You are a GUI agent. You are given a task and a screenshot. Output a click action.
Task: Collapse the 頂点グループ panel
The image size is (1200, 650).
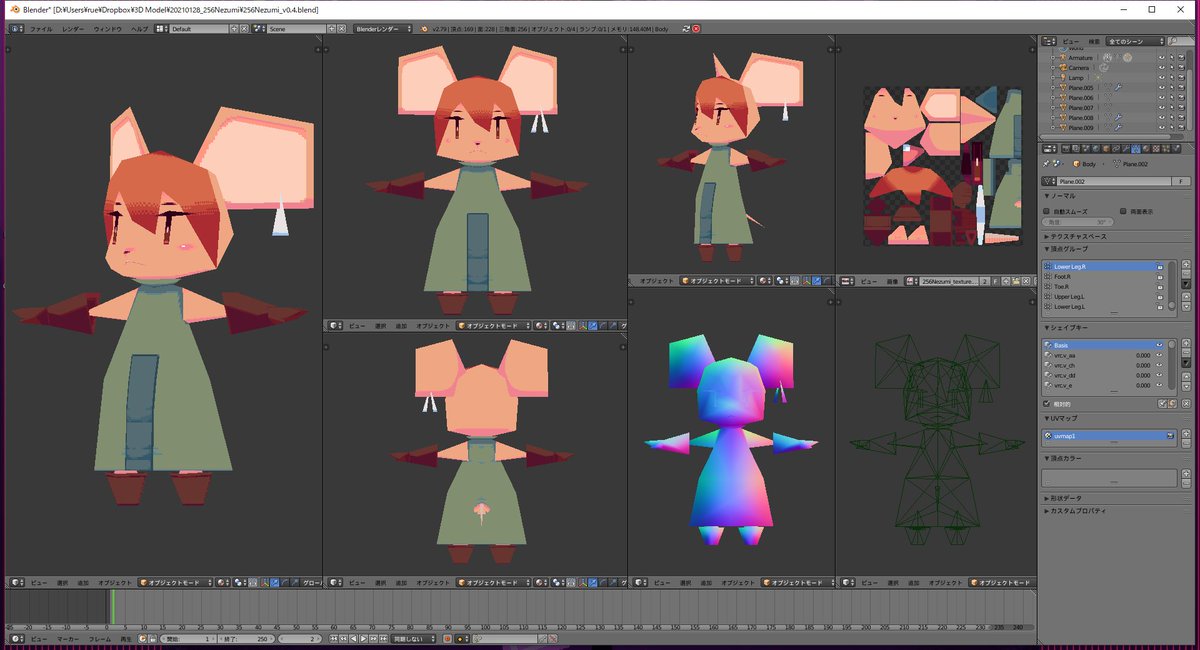click(x=1067, y=249)
